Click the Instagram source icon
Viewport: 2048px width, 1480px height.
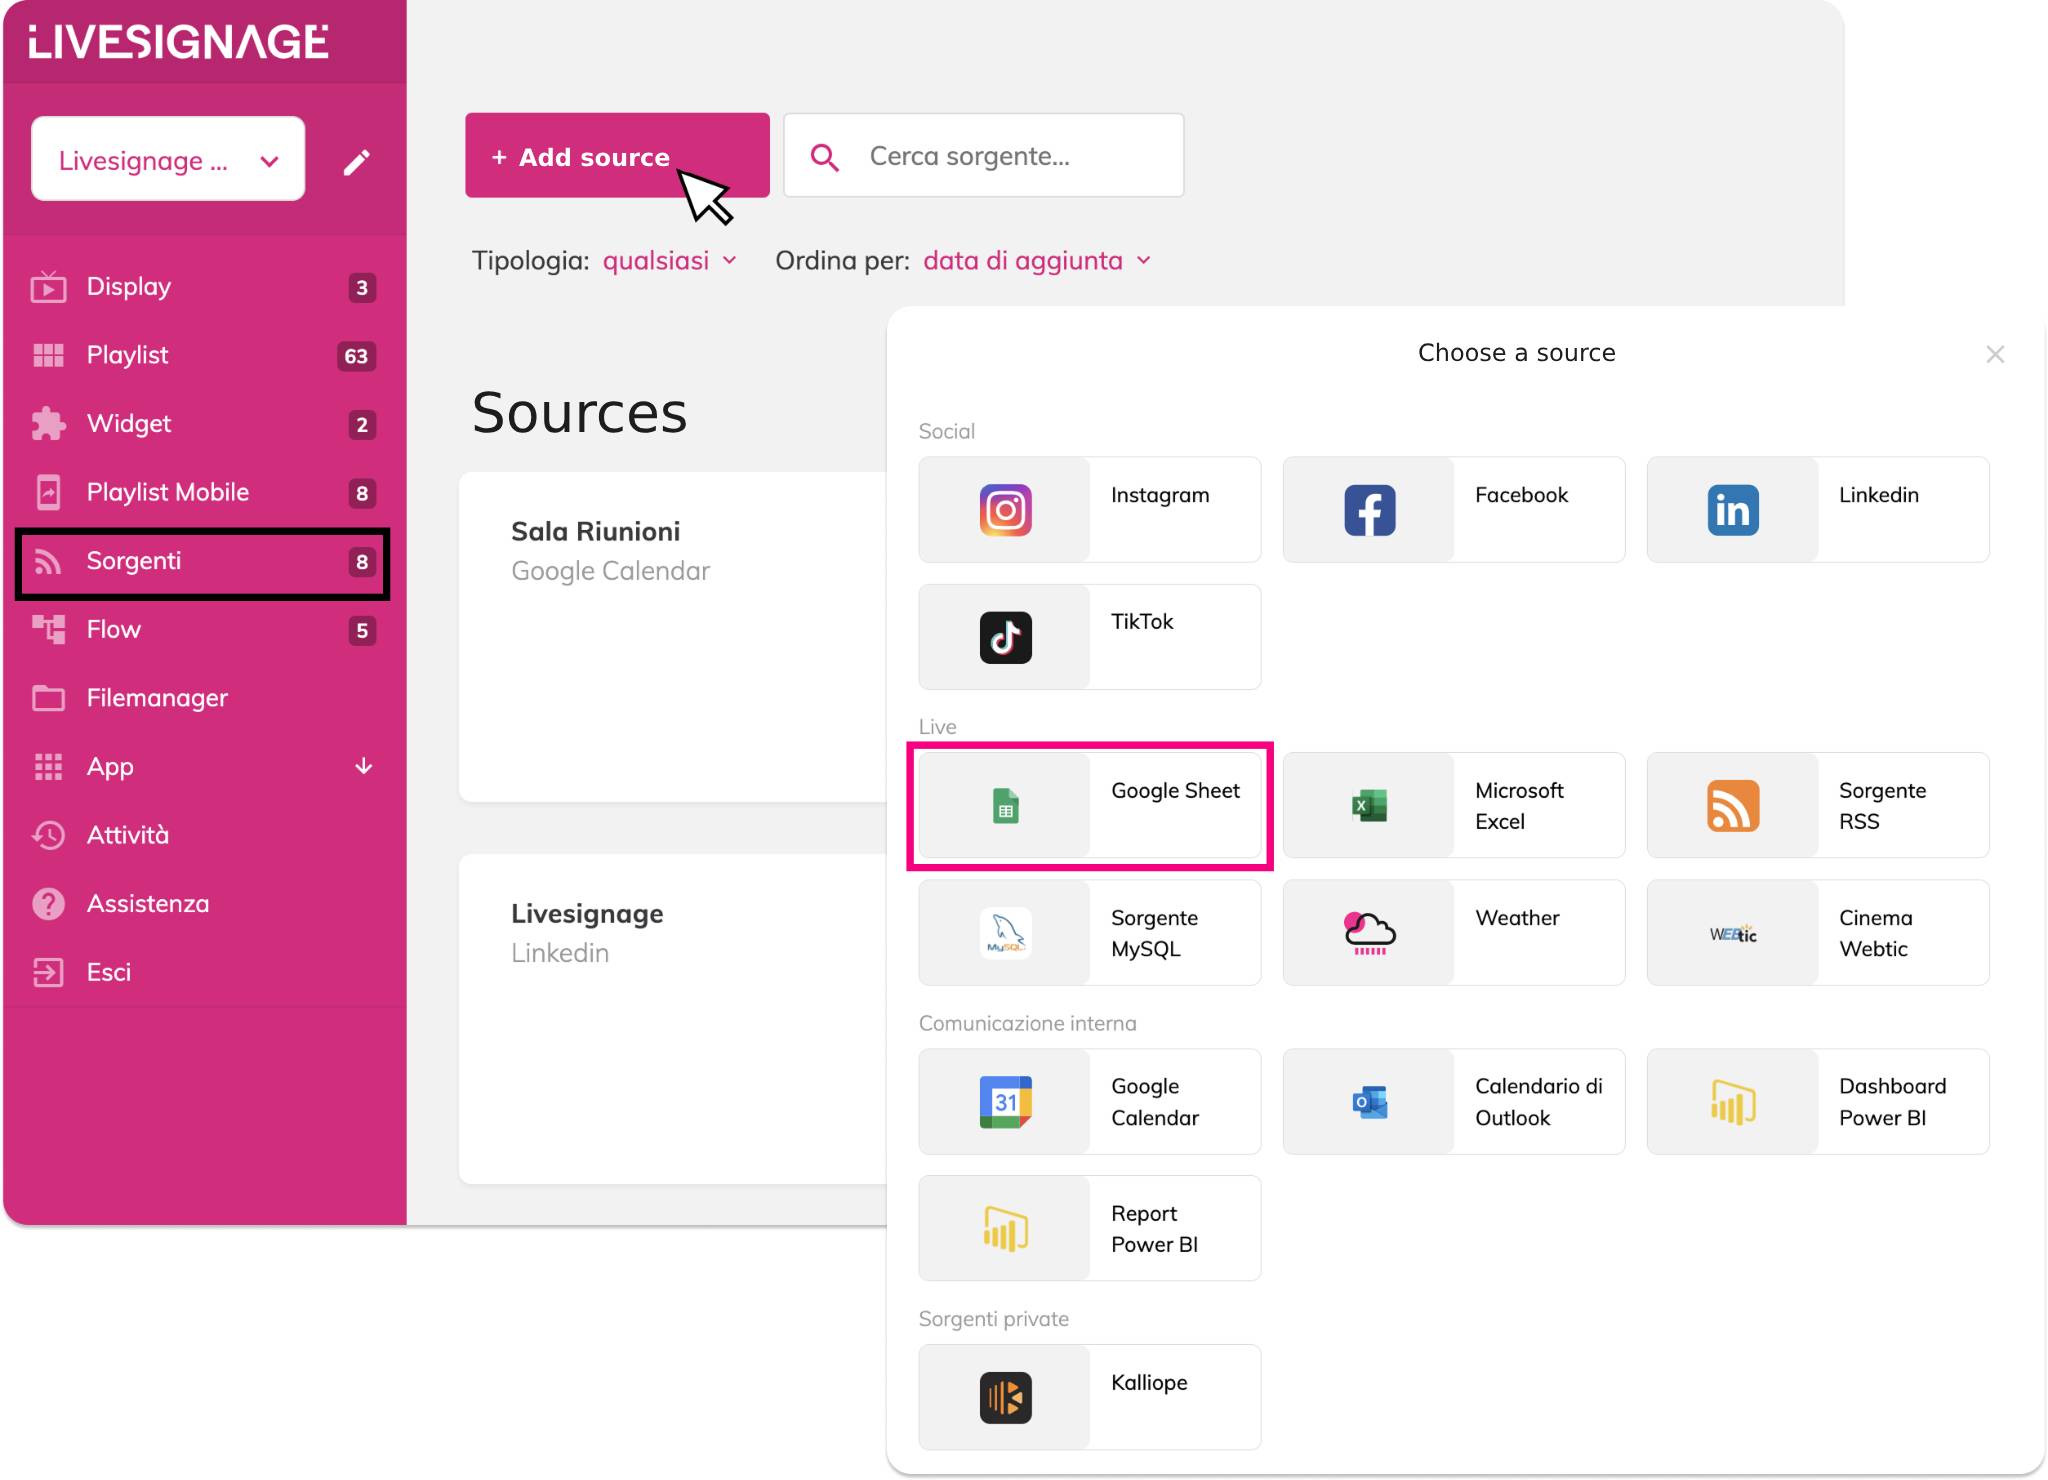1005,510
